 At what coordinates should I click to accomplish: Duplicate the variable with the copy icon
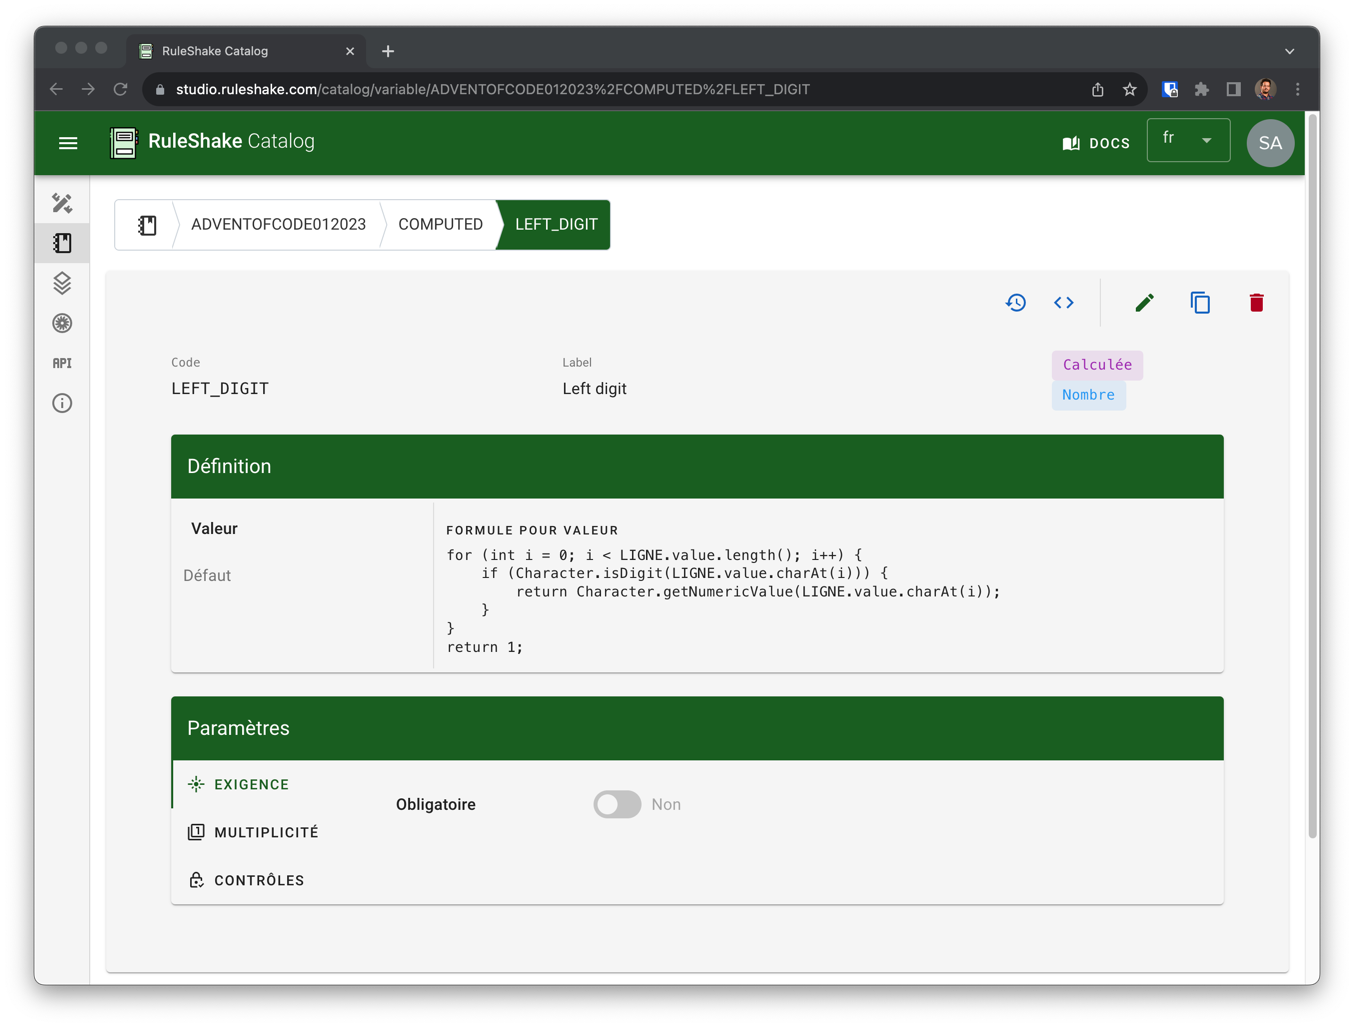[1200, 303]
